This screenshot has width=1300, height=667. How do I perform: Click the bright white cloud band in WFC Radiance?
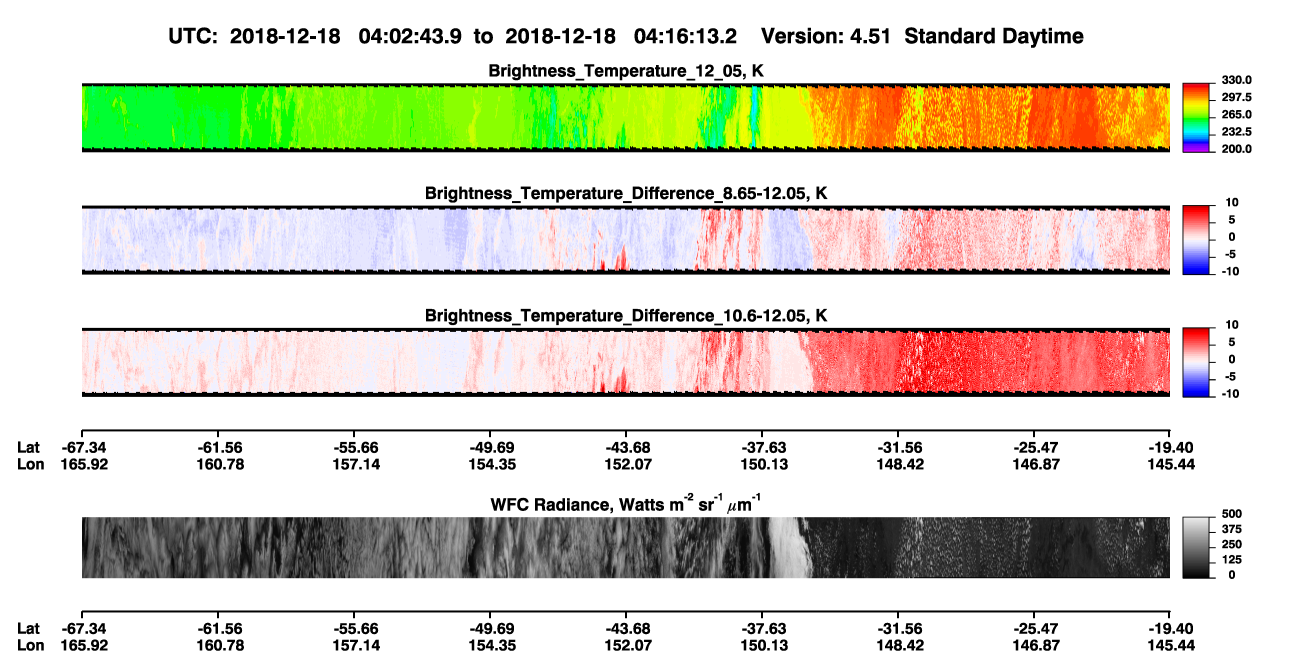click(x=788, y=547)
